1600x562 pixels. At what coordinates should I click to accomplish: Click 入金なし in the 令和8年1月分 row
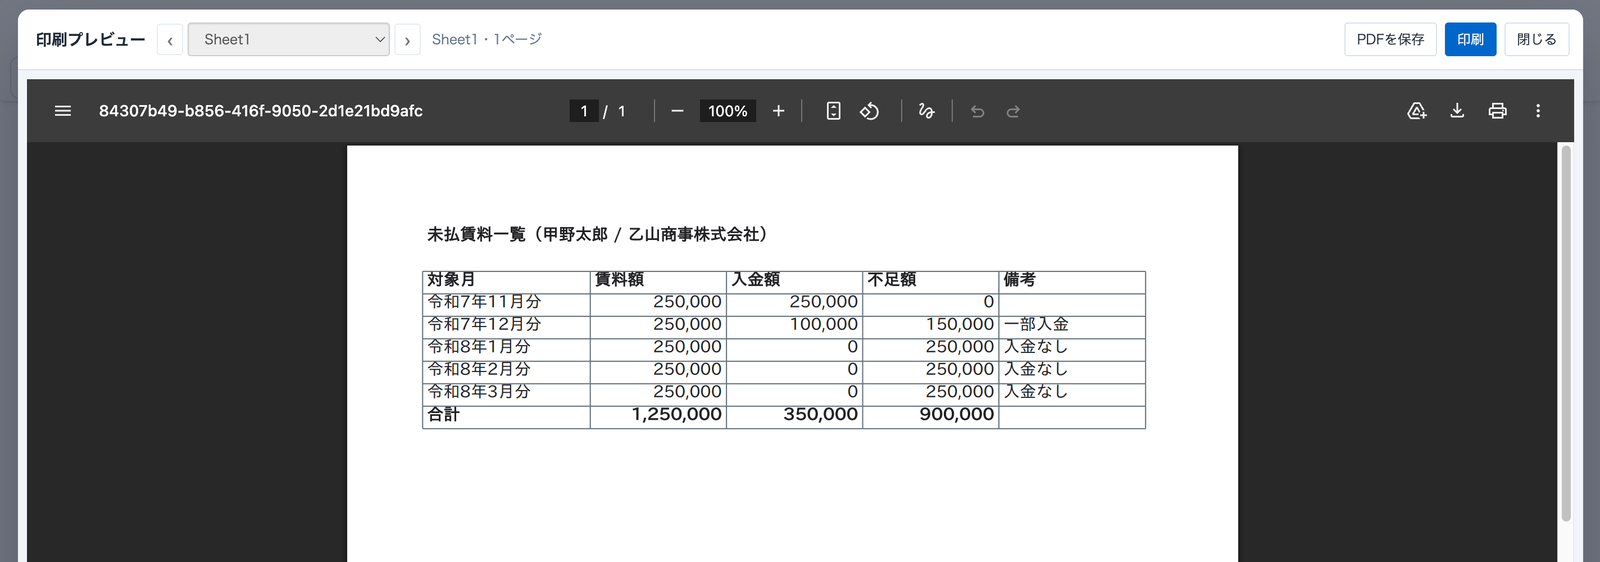1036,347
